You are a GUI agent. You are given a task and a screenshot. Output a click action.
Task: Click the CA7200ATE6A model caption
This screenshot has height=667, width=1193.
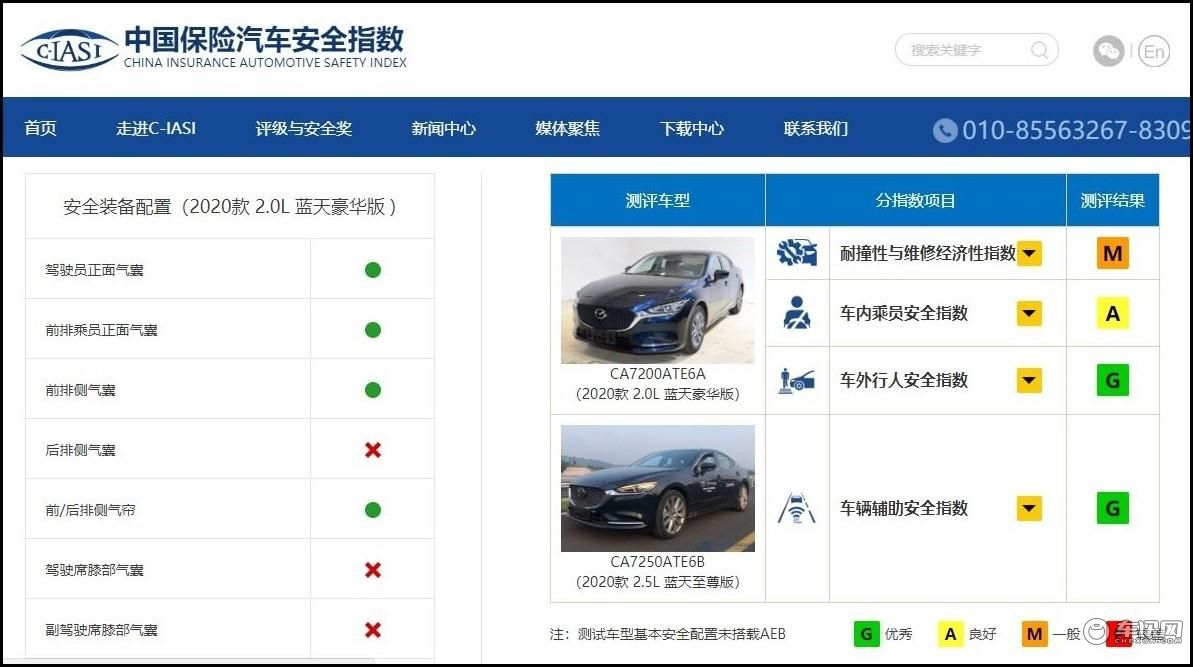658,374
